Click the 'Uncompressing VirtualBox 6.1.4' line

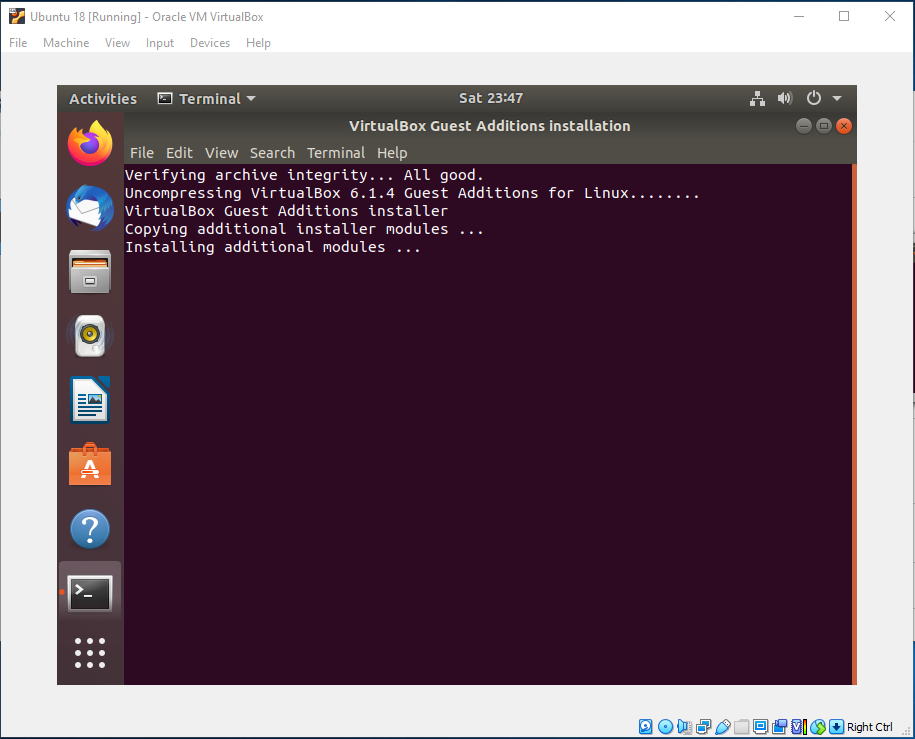412,193
